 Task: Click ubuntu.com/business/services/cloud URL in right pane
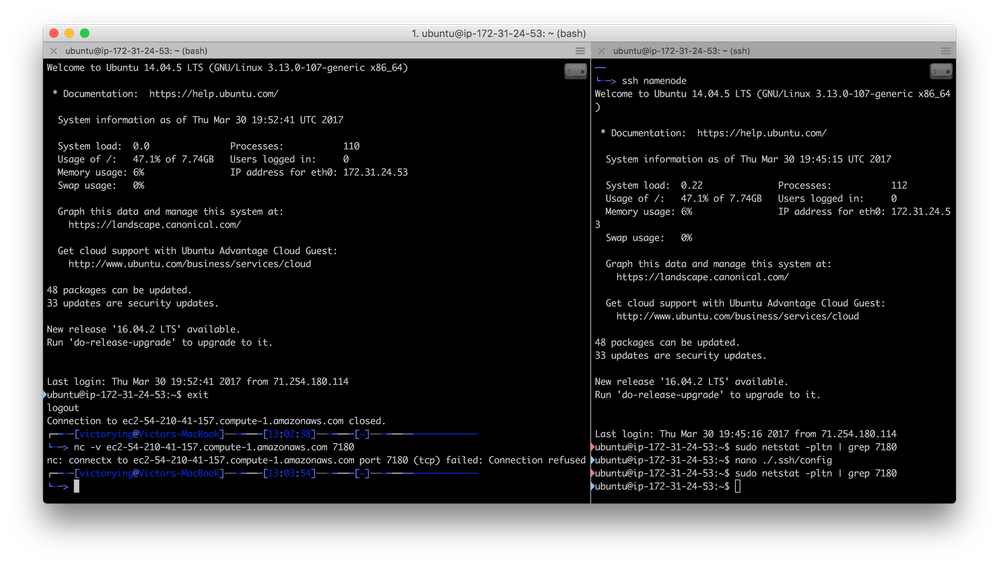(x=738, y=316)
